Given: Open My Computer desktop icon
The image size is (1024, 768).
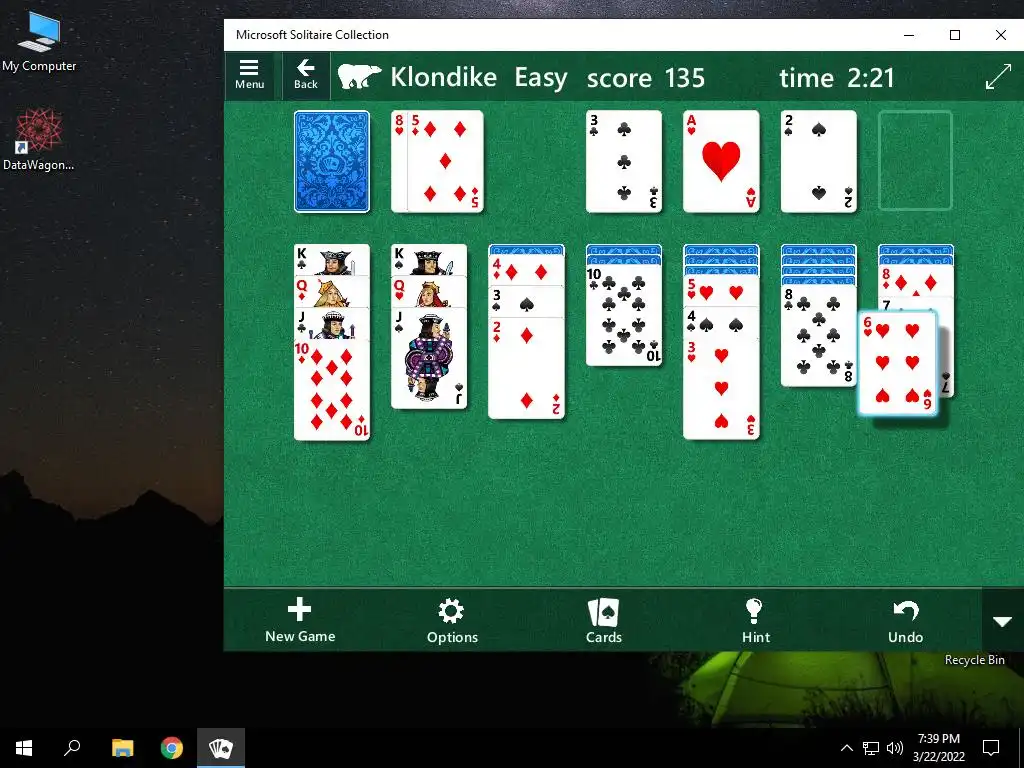Looking at the screenshot, I should 39,42.
